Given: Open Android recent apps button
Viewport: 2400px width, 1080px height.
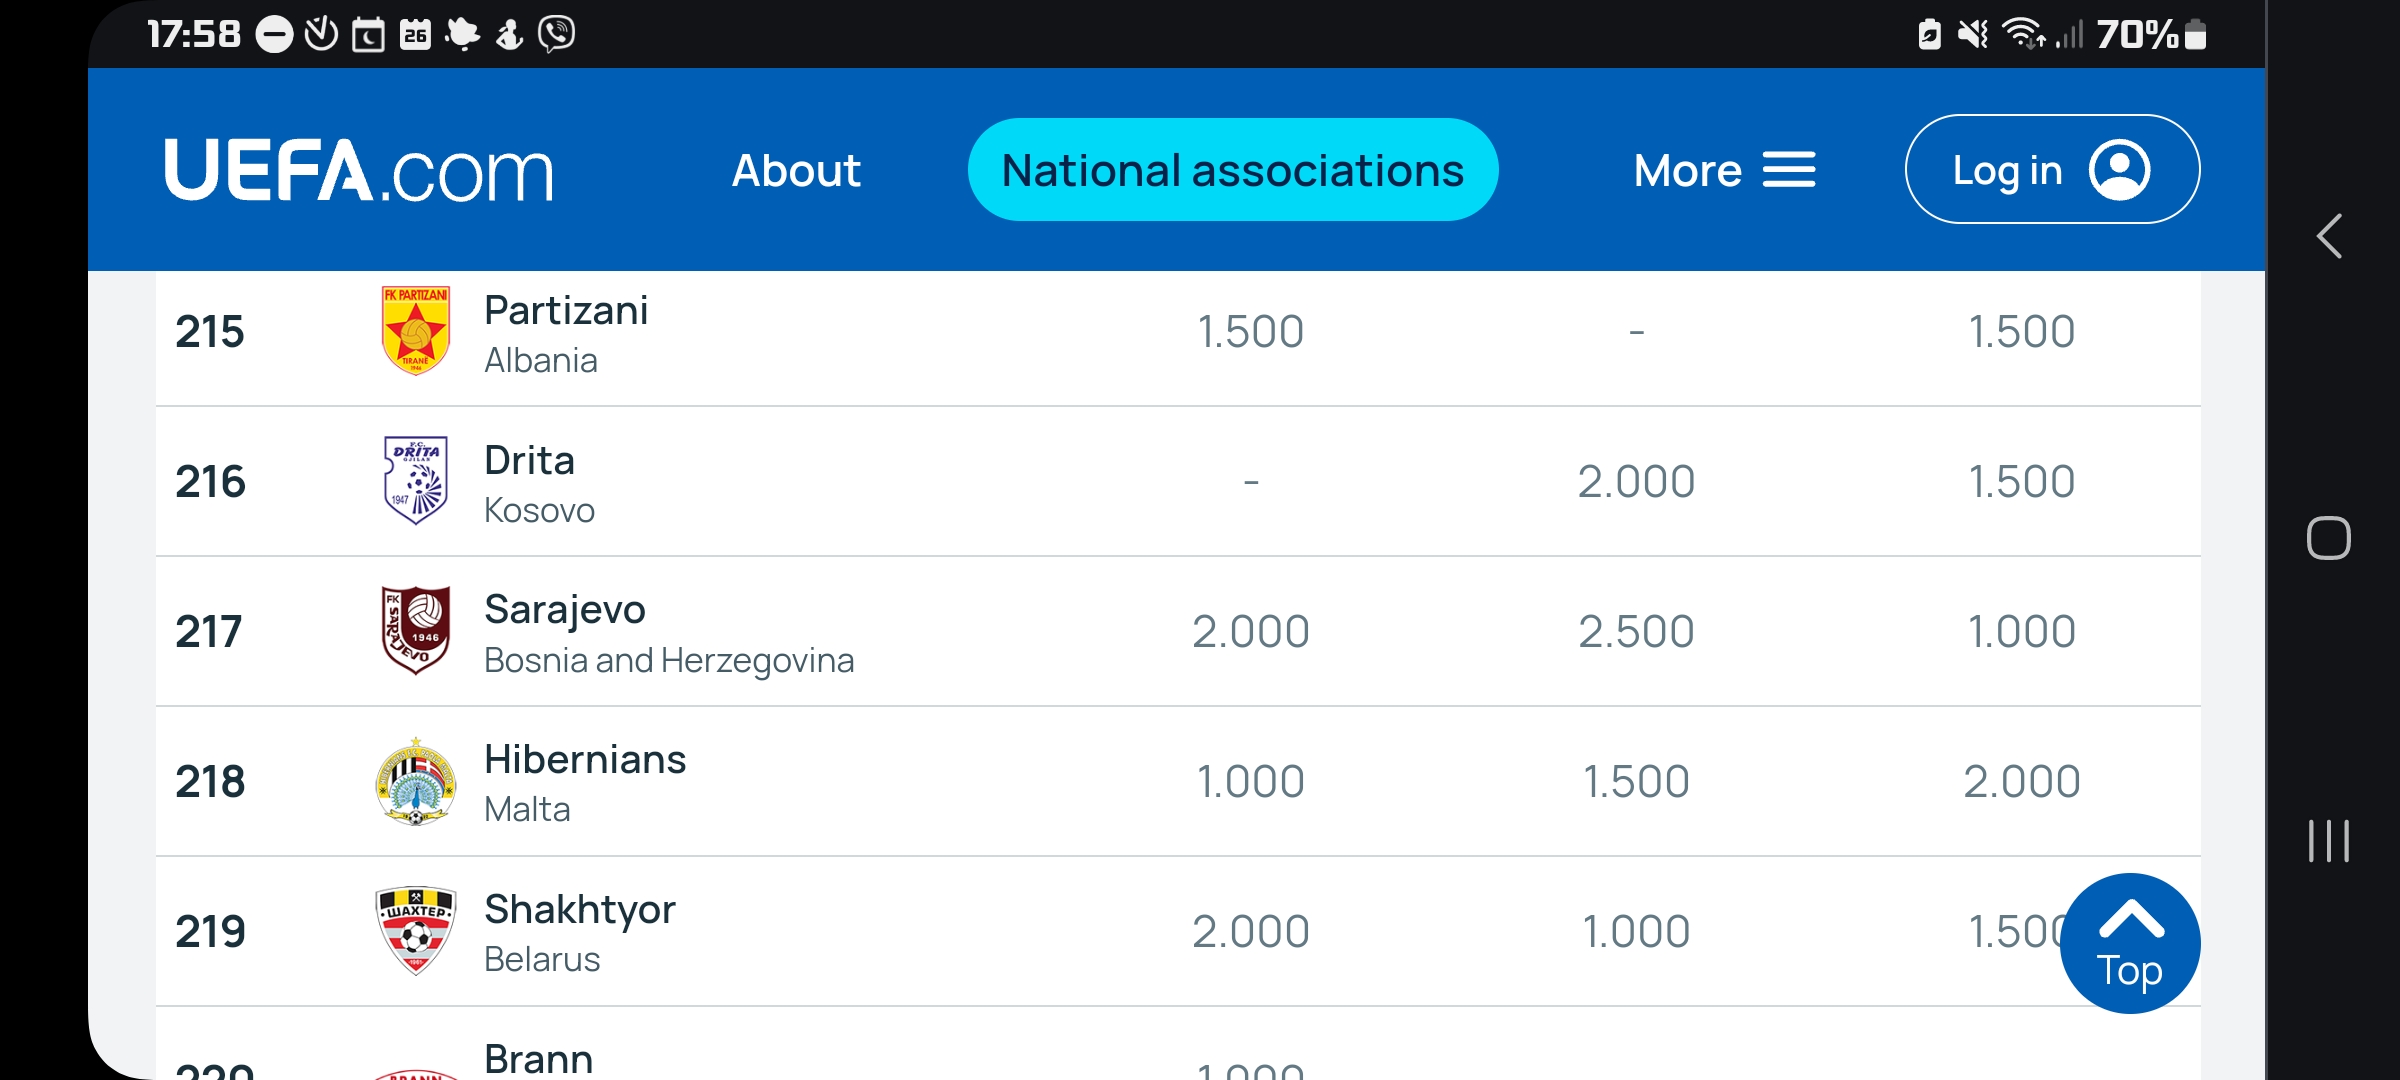Looking at the screenshot, I should (2329, 840).
